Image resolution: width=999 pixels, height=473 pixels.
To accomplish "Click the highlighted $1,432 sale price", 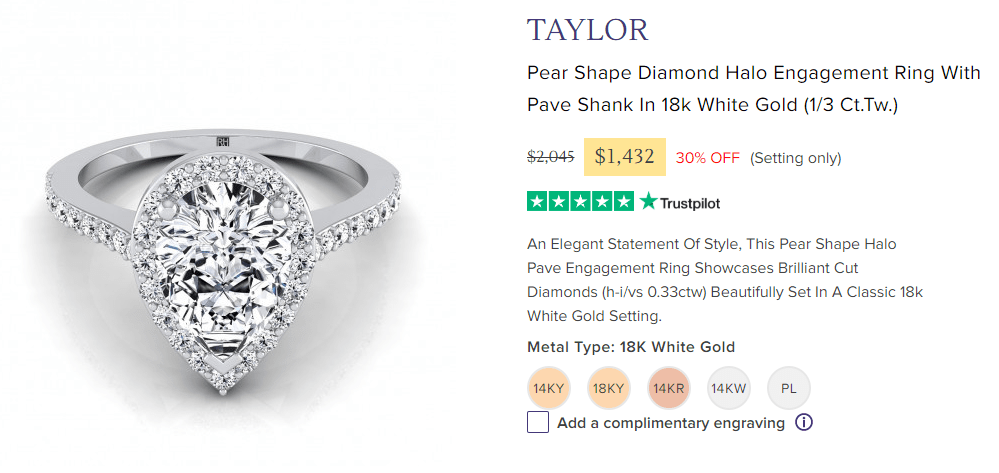I will tap(624, 157).
